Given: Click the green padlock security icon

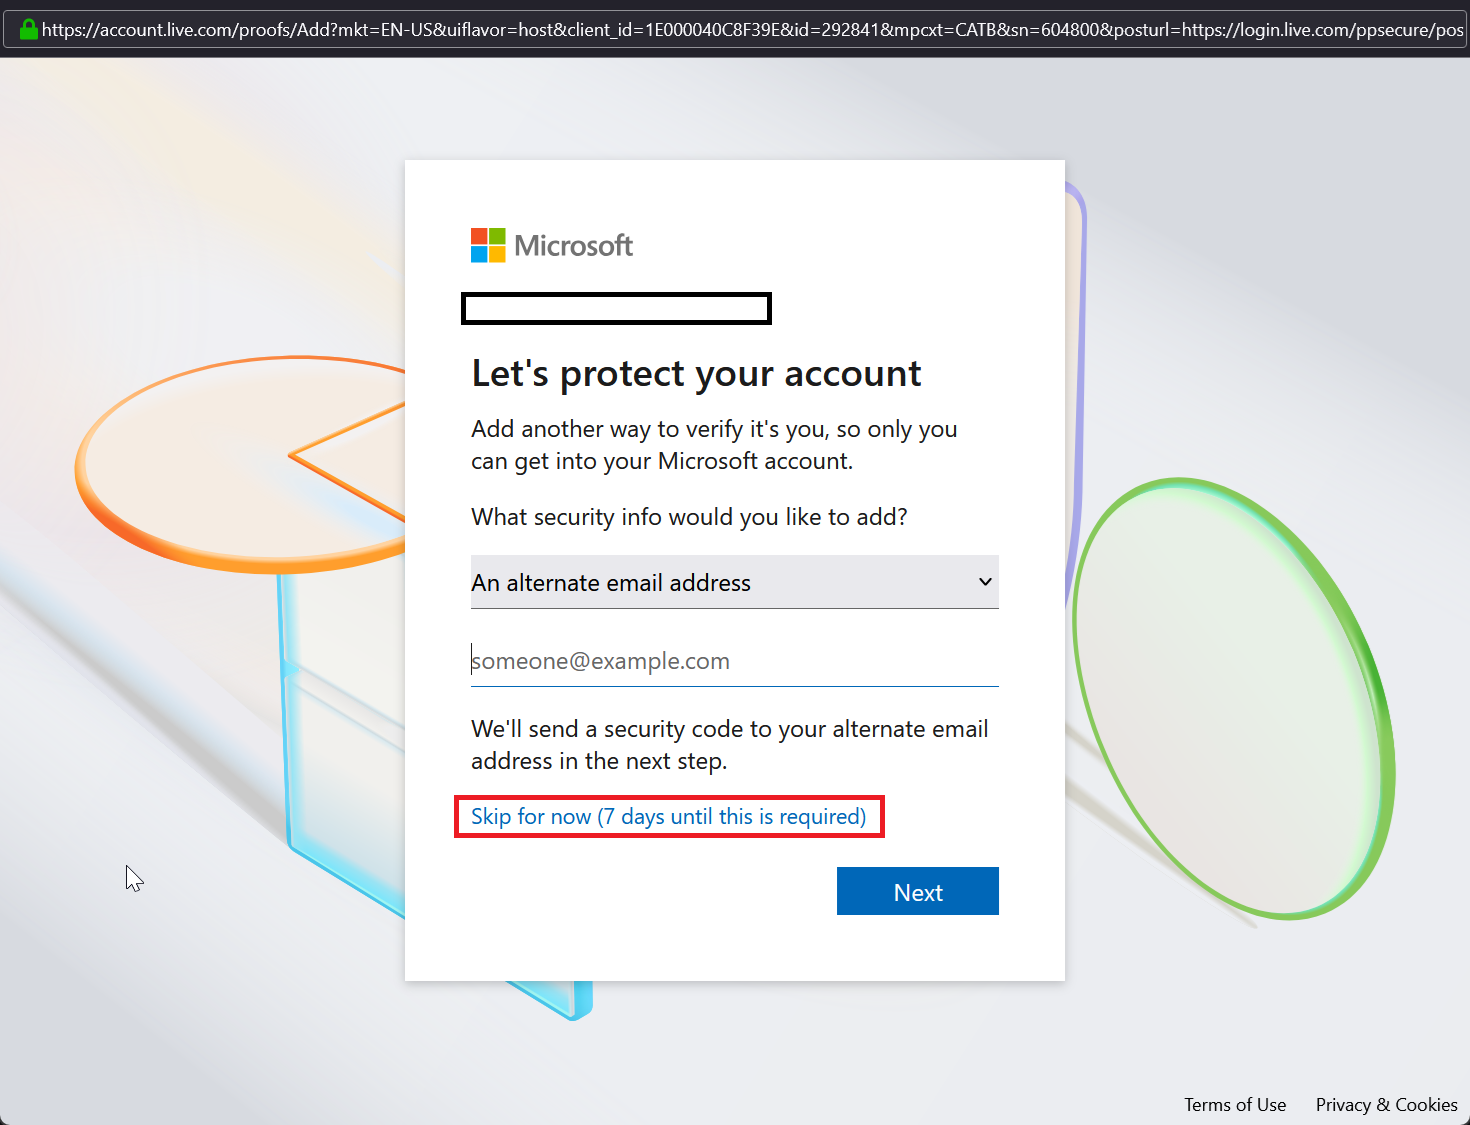Looking at the screenshot, I should tap(29, 29).
